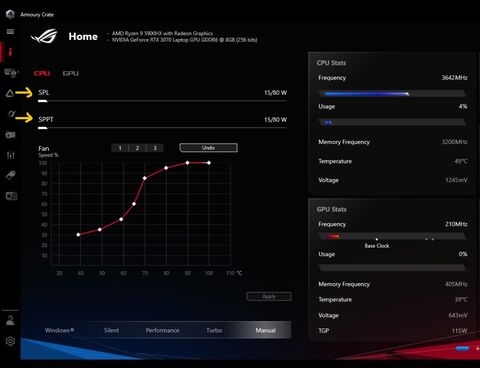The height and width of the screenshot is (368, 480).
Task: Open the hamburger menu in the sidebar
Action: (10, 31)
